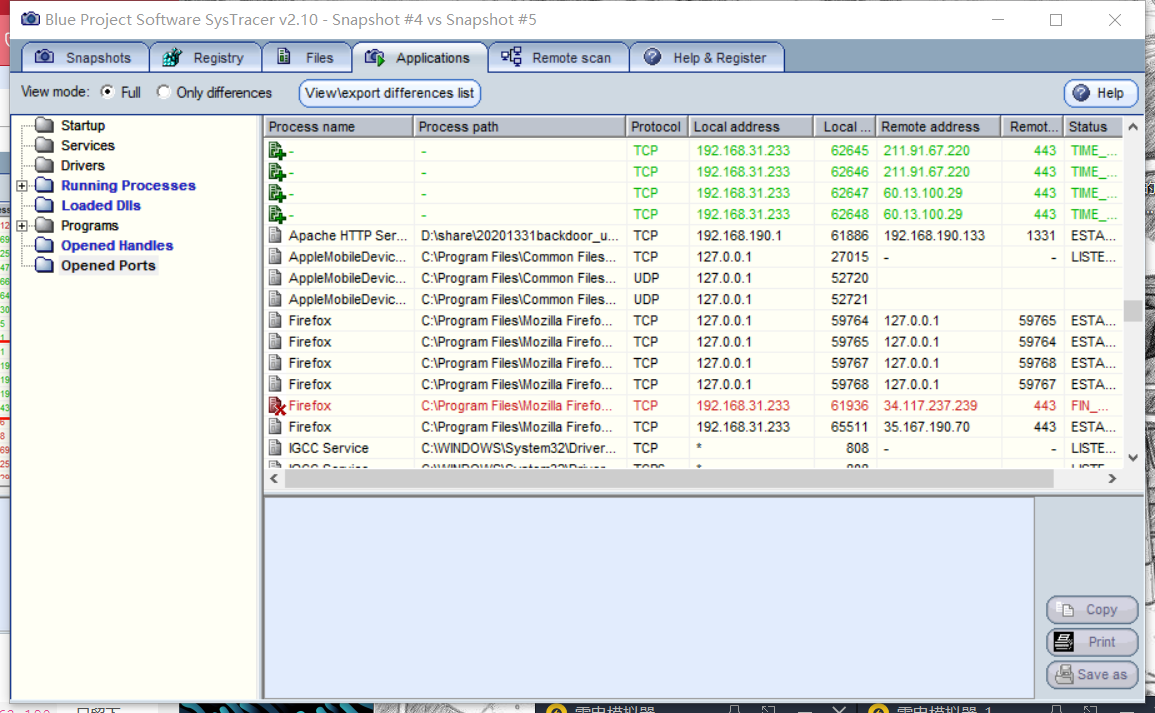Click the horizontal scrollbar right arrow

click(1112, 479)
